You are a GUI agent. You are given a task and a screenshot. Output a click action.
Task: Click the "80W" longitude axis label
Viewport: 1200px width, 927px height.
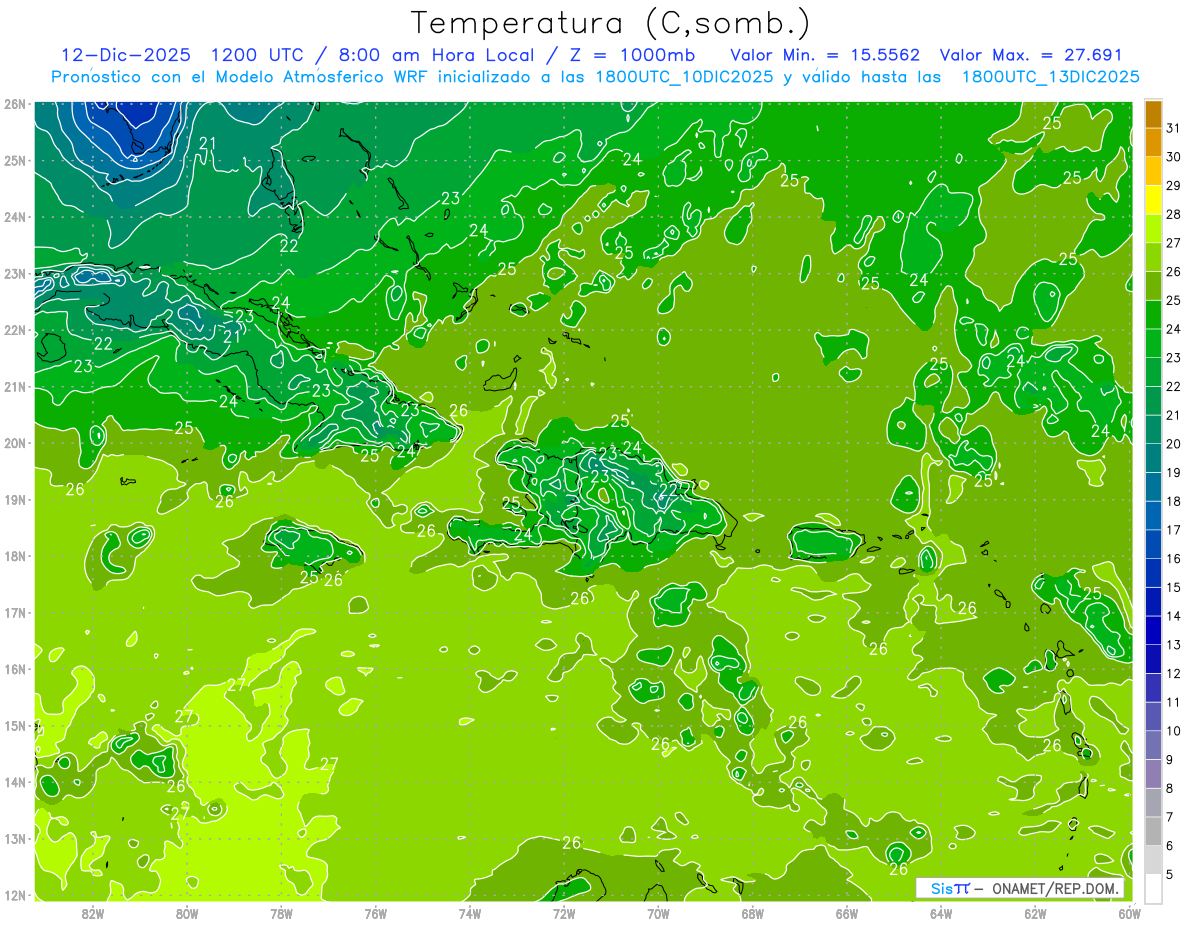(187, 913)
